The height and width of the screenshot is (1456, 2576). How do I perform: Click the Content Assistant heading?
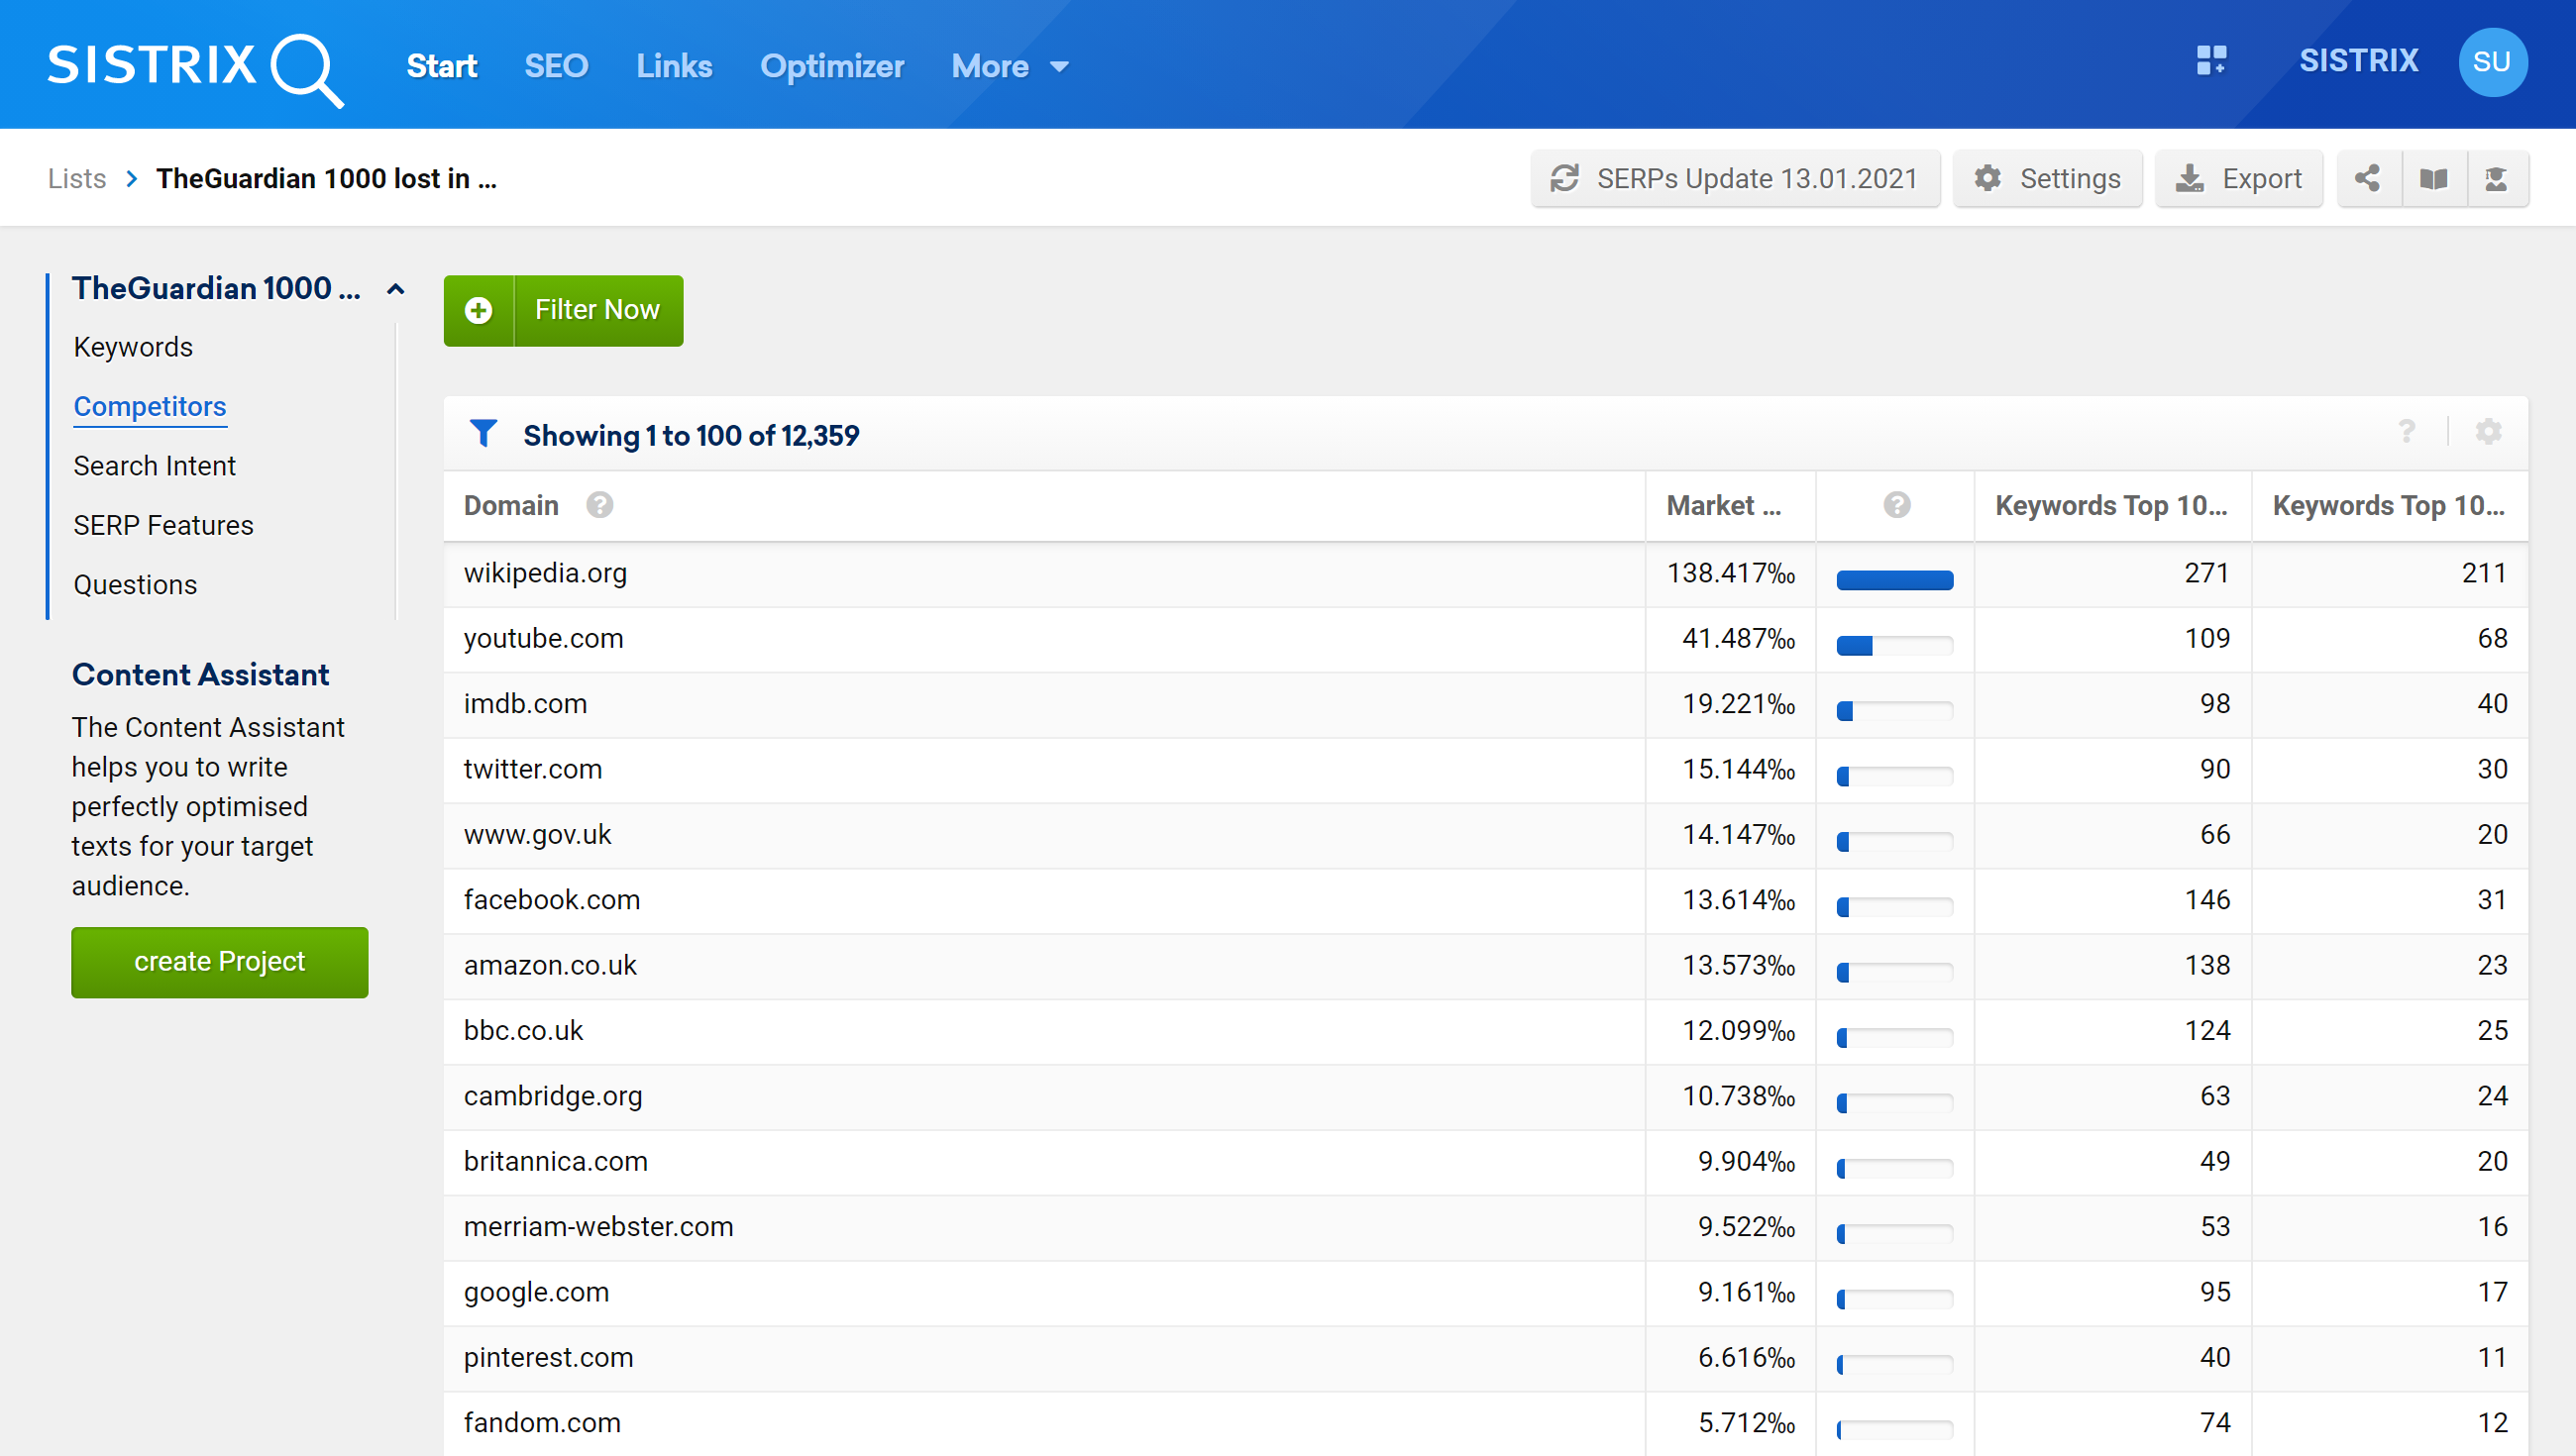click(x=200, y=674)
